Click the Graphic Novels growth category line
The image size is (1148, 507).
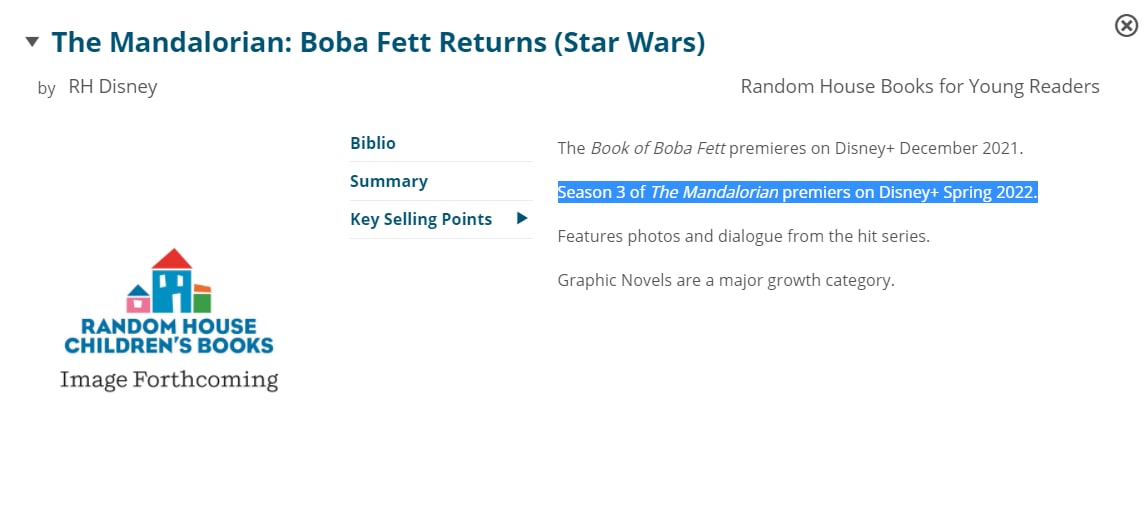click(725, 280)
